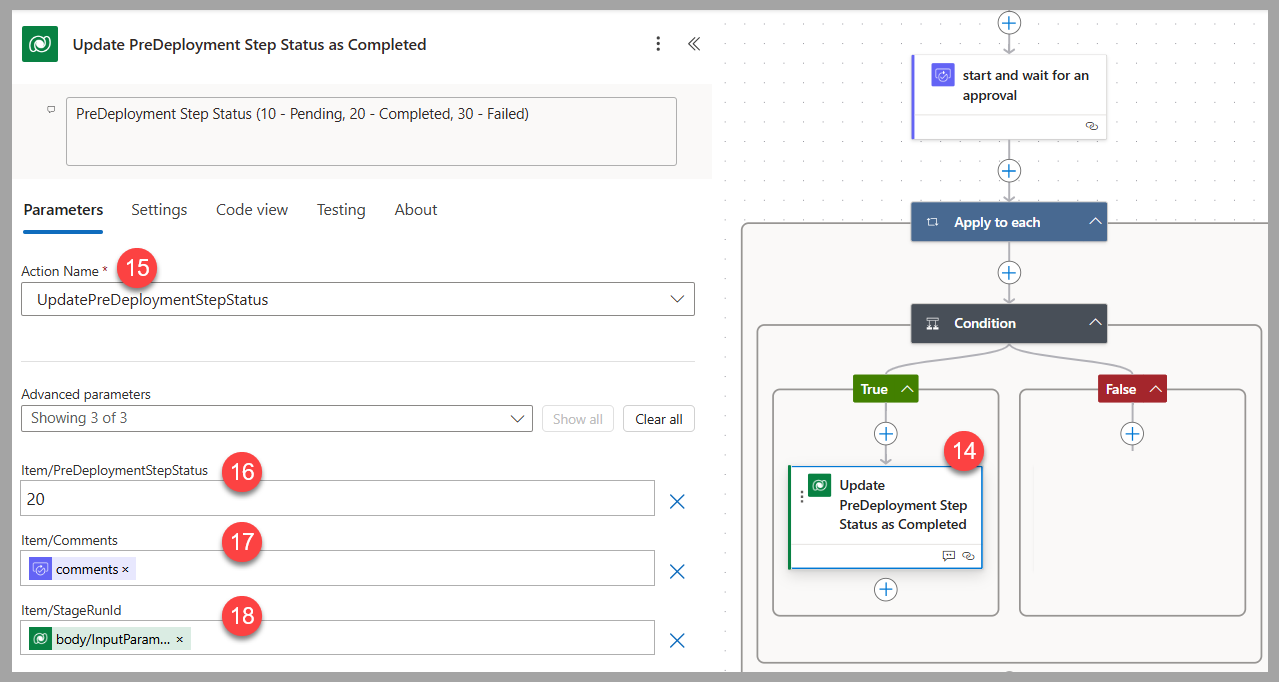Switch to the Code view tab
1279x682 pixels.
pos(251,210)
